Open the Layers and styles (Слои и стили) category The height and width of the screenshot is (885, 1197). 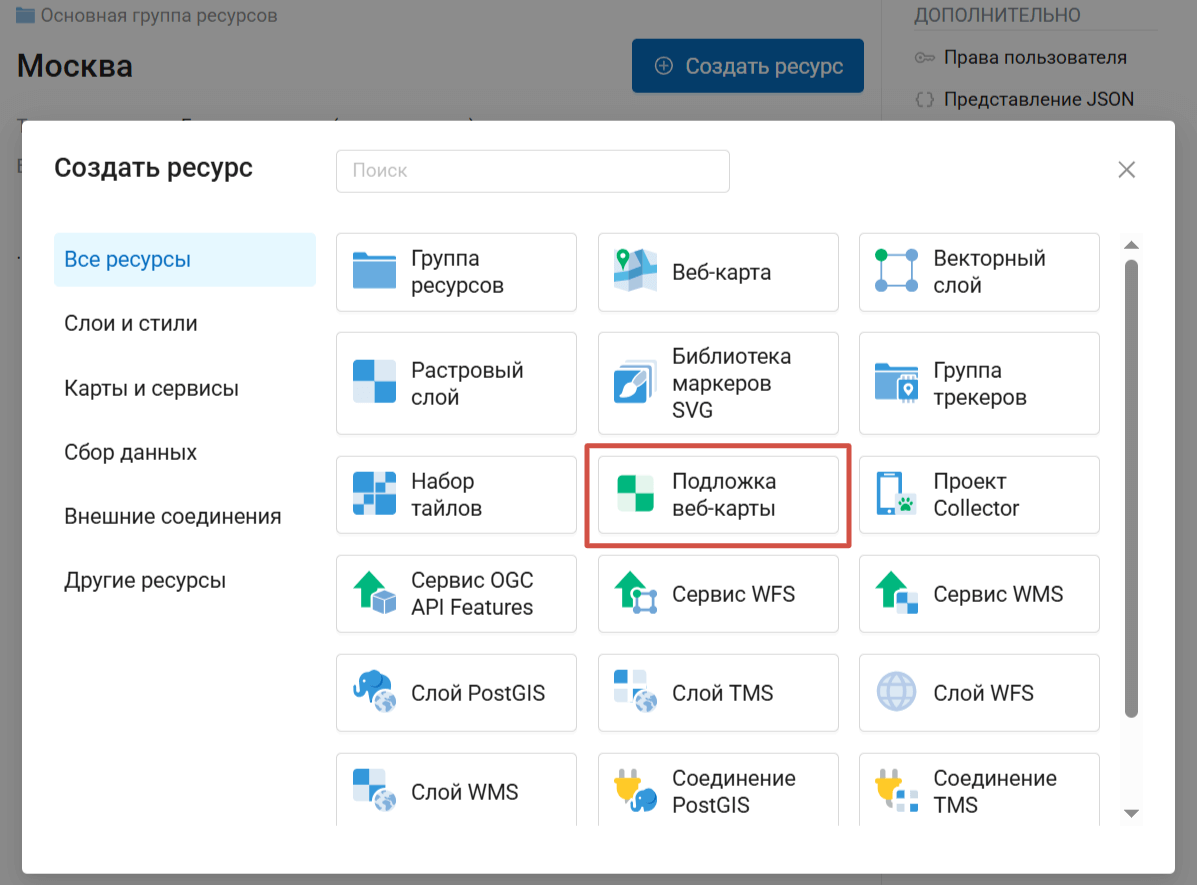click(x=131, y=324)
